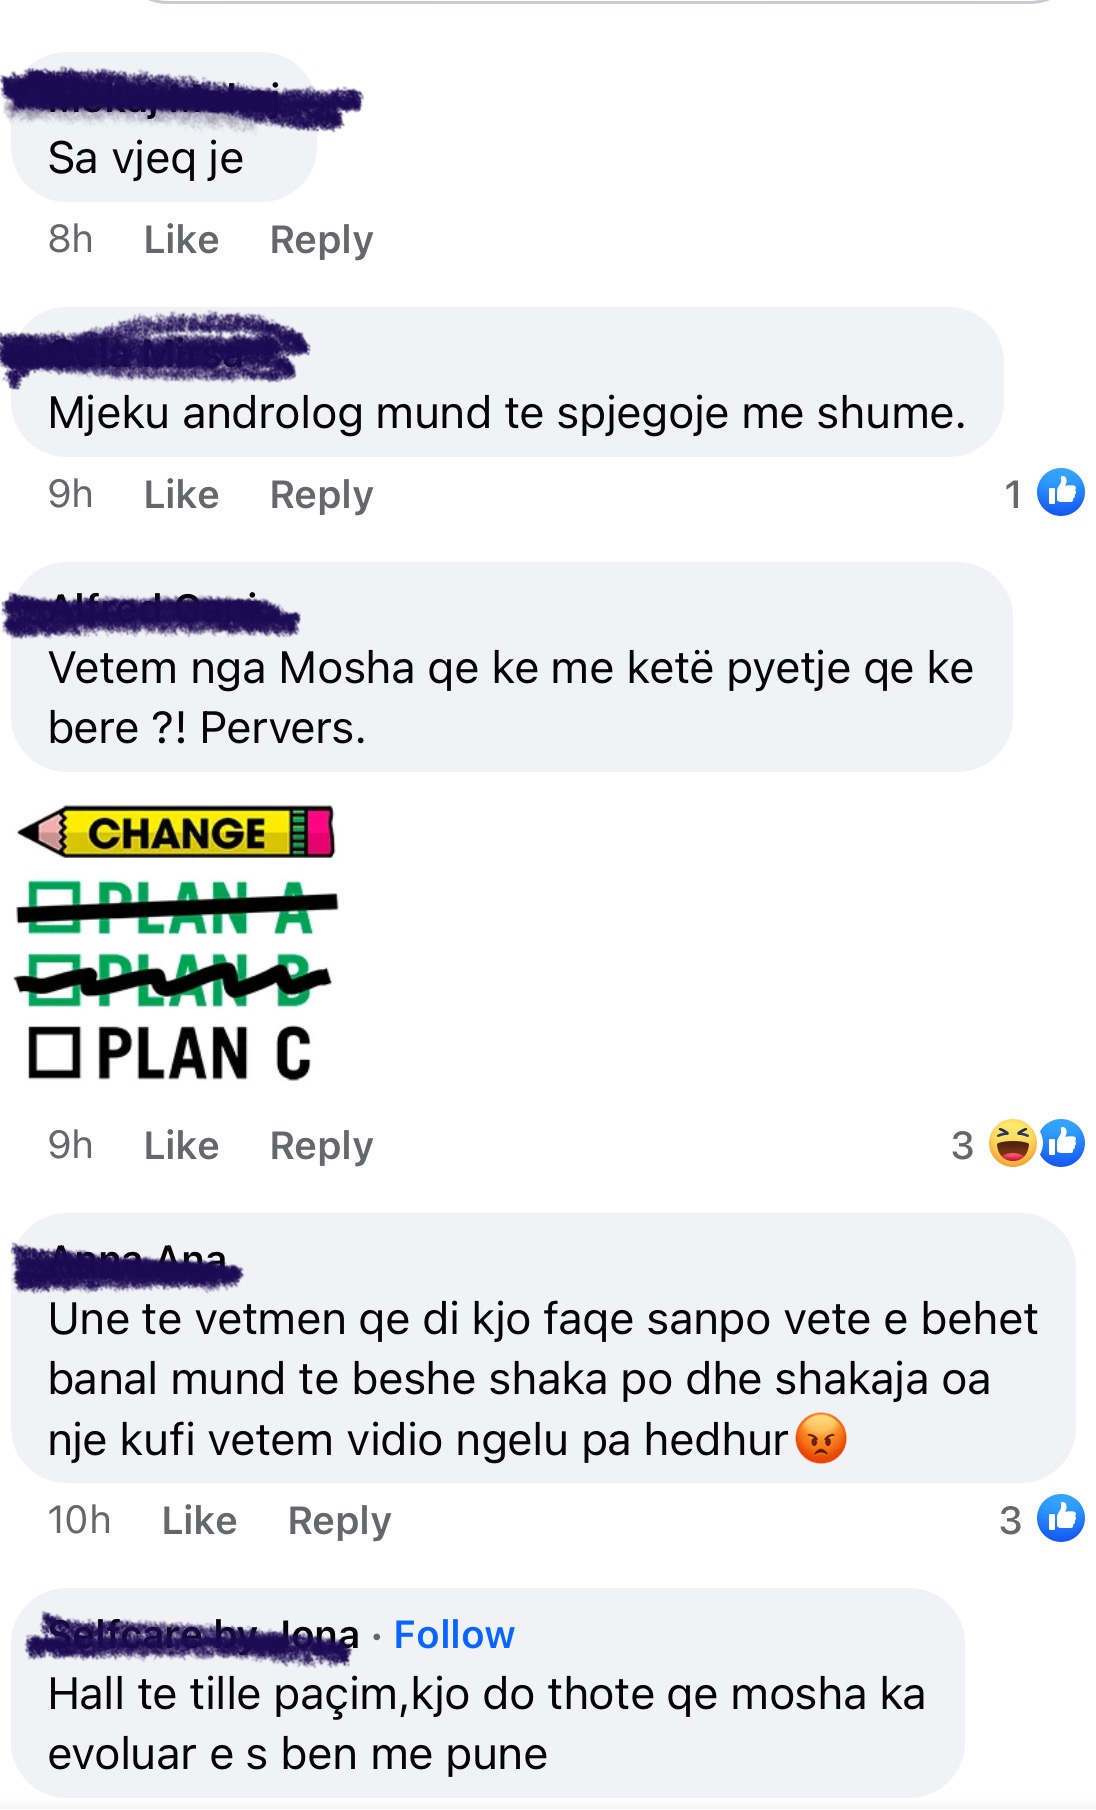This screenshot has height=1810, width=1096.
Task: Like the 'Mjeku androlog' comment
Action: [181, 494]
